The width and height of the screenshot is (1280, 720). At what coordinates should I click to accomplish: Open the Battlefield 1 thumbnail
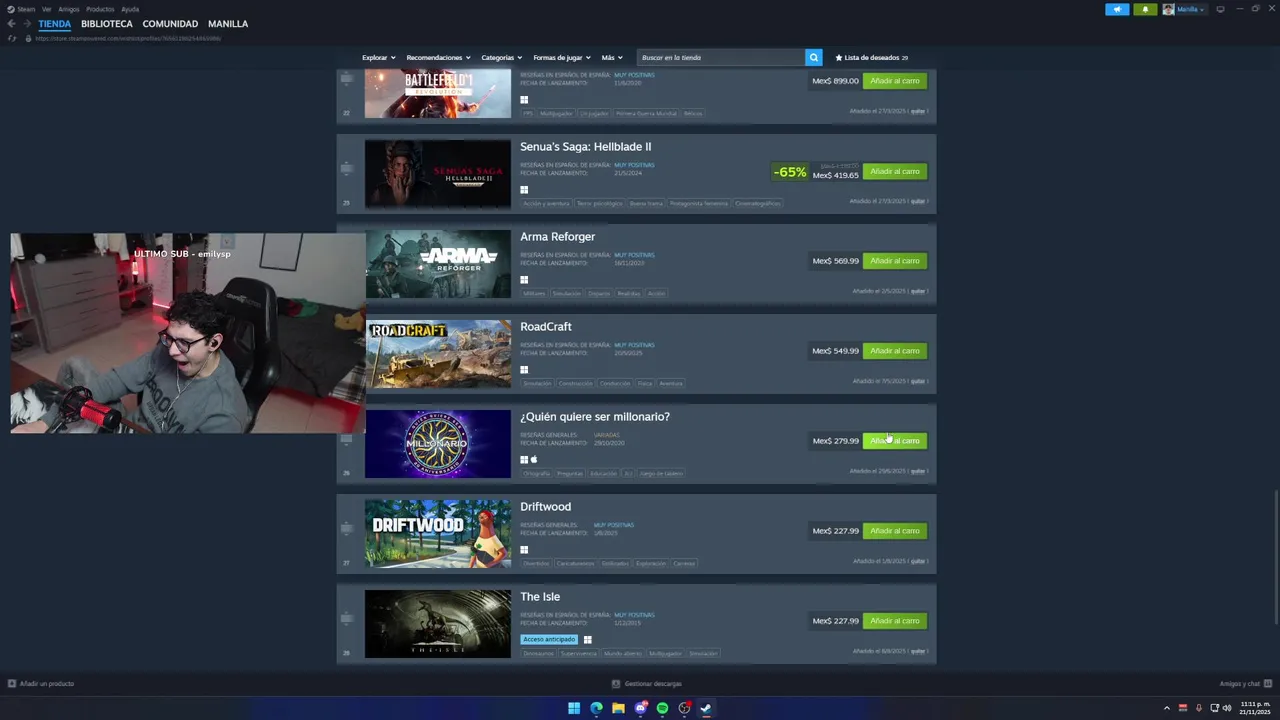click(438, 93)
